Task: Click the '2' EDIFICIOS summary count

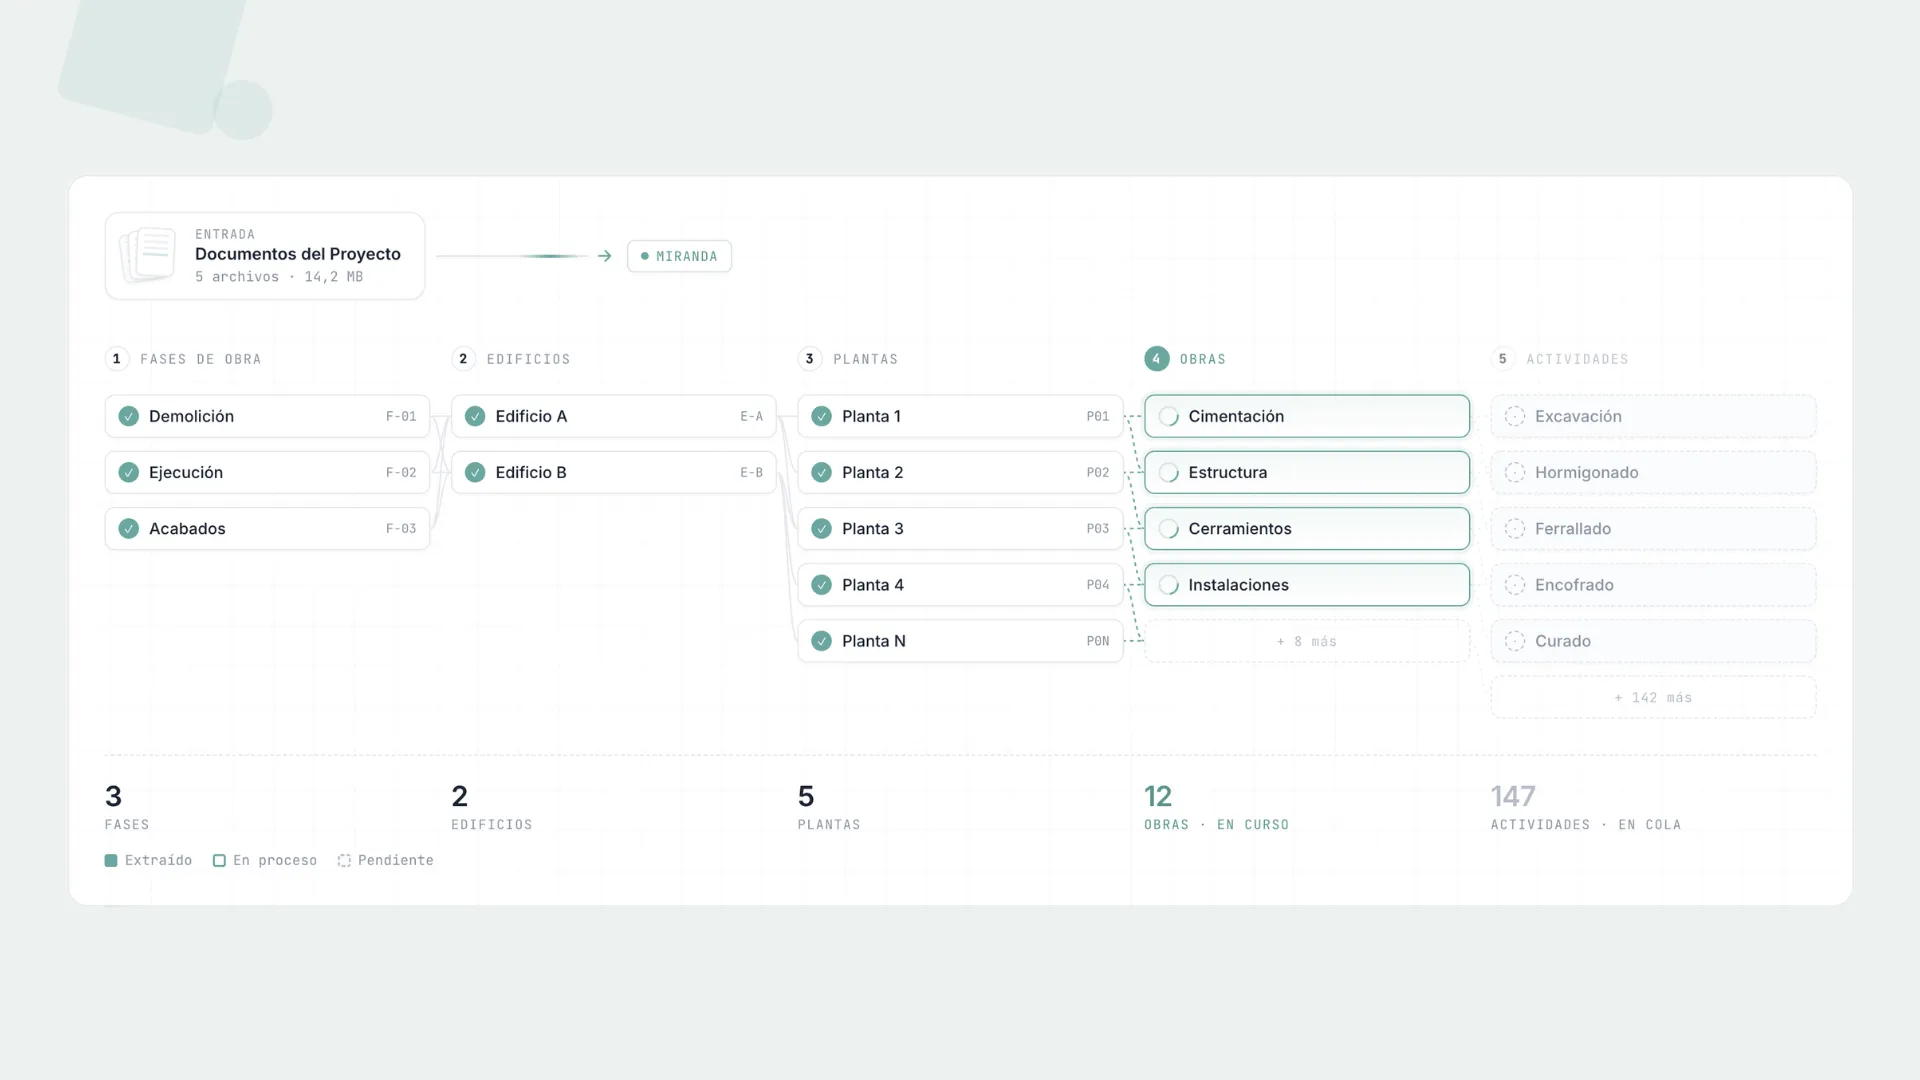Action: tap(460, 796)
